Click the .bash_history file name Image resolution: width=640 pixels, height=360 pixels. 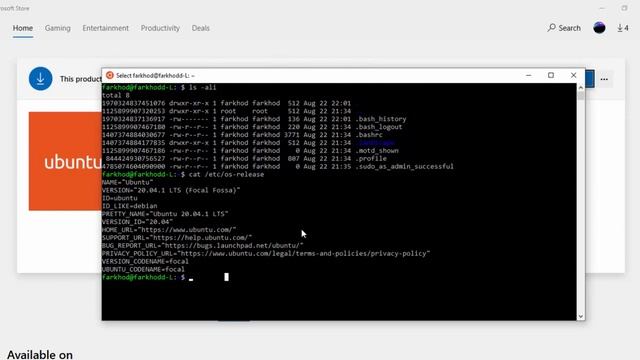(x=380, y=119)
